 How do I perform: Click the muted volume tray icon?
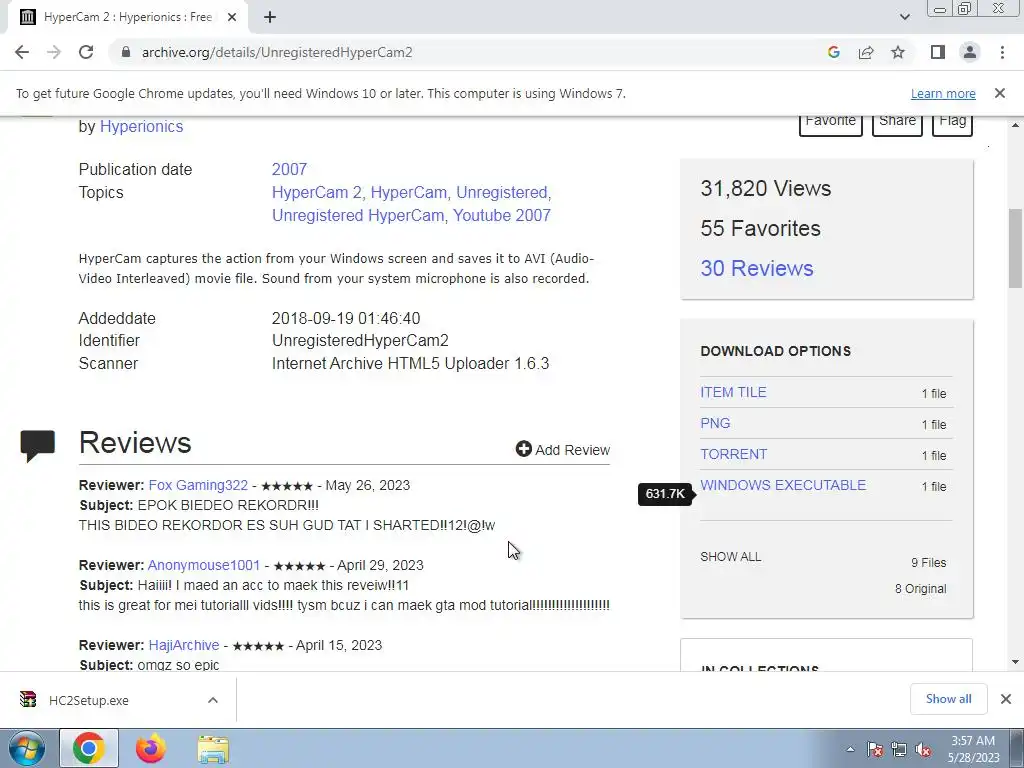pos(923,749)
